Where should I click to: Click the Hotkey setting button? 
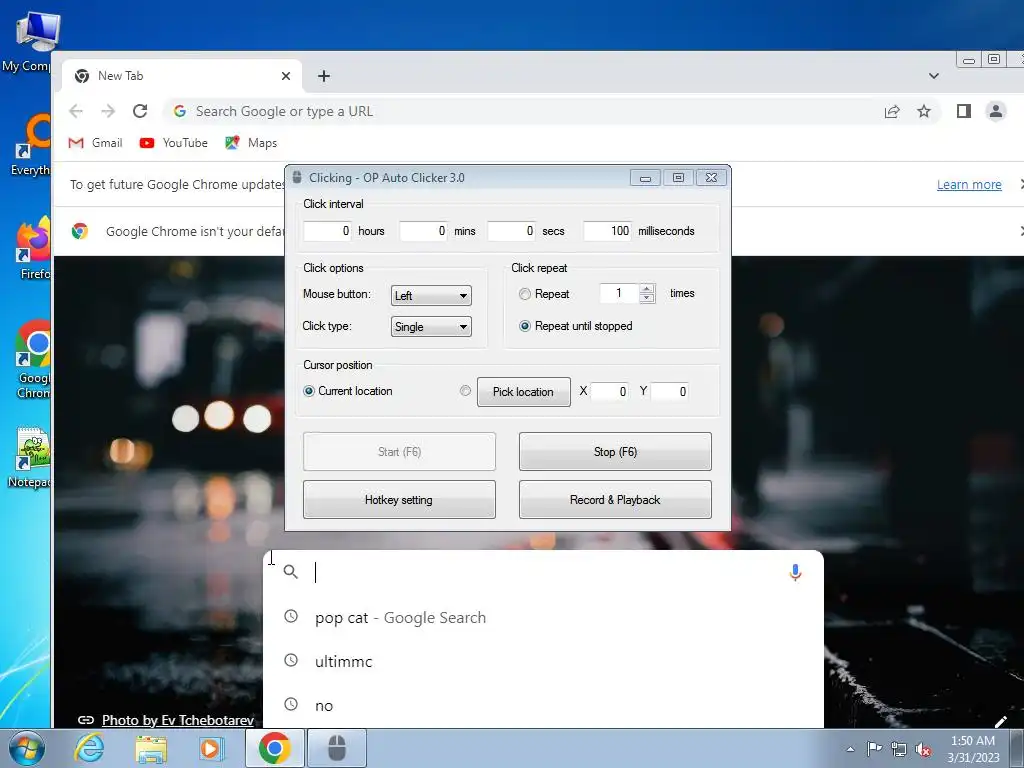click(x=399, y=500)
